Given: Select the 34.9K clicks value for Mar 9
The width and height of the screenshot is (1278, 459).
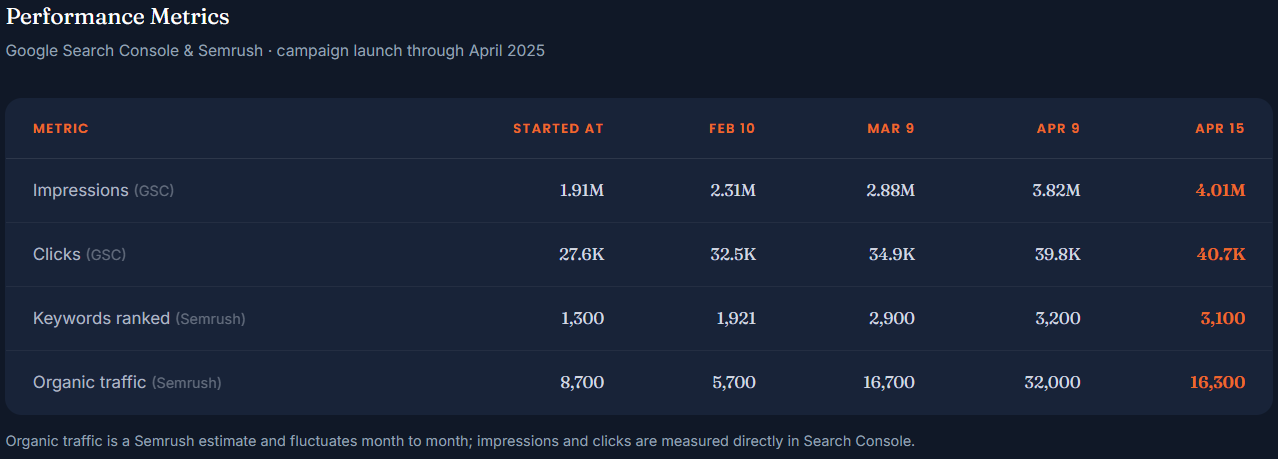Looking at the screenshot, I should pos(892,254).
